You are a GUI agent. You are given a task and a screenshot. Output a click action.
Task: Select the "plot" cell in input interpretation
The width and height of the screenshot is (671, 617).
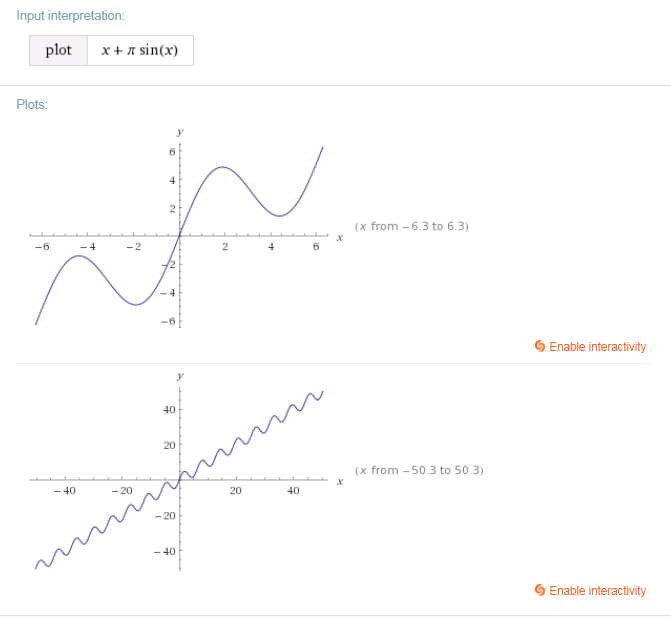tap(59, 51)
